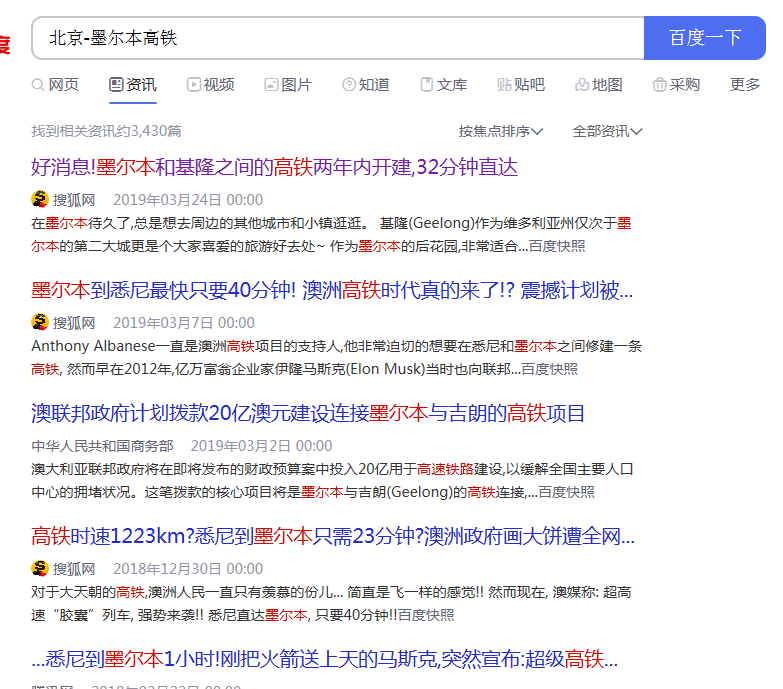
Task: Open article 澳联邦政府计划拨款20亿澳元建设
Action: 308,413
